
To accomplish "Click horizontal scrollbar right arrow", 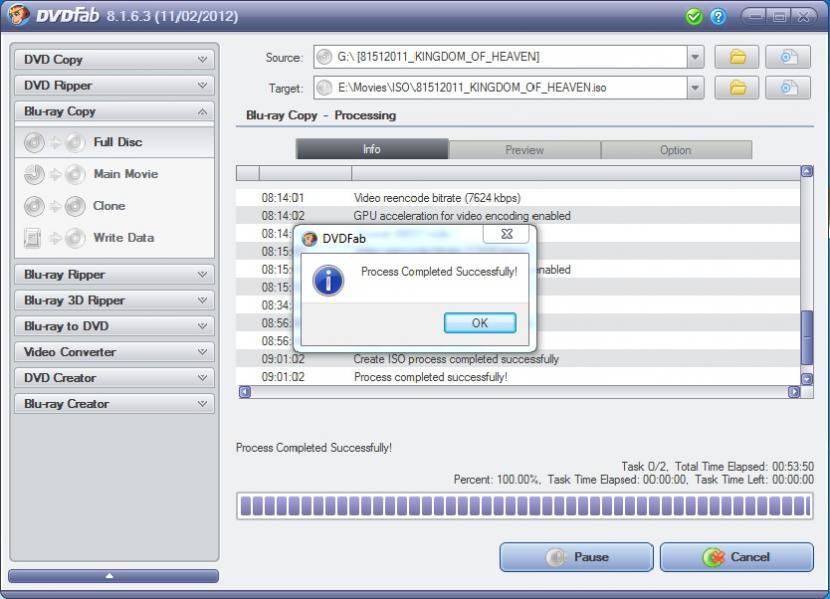I will tap(794, 392).
